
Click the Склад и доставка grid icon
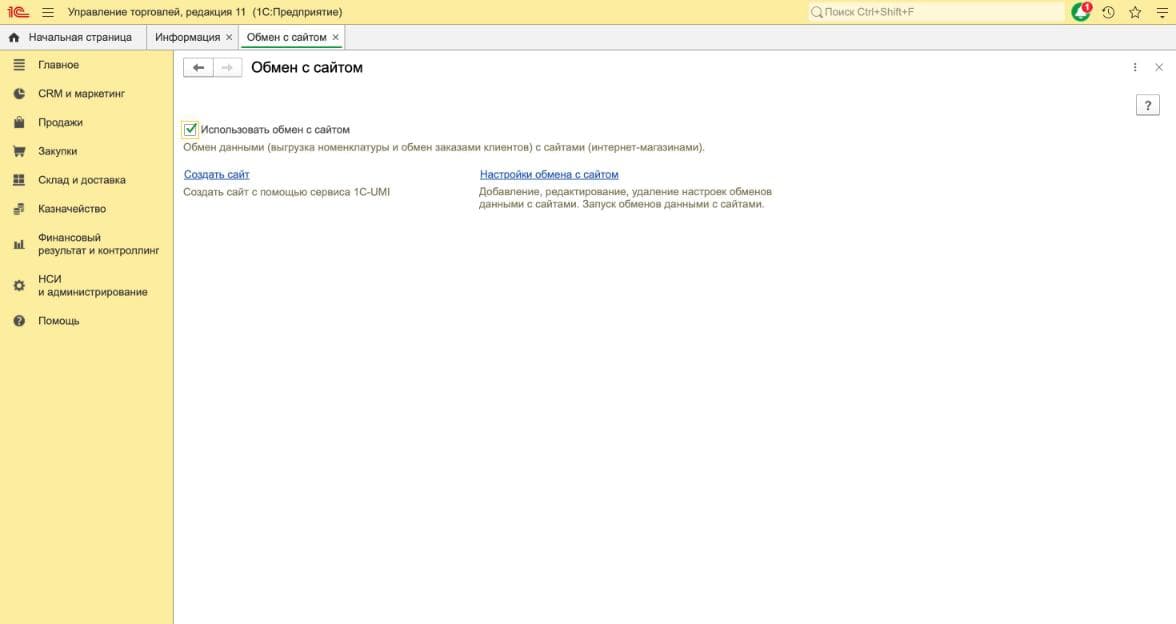(20, 180)
